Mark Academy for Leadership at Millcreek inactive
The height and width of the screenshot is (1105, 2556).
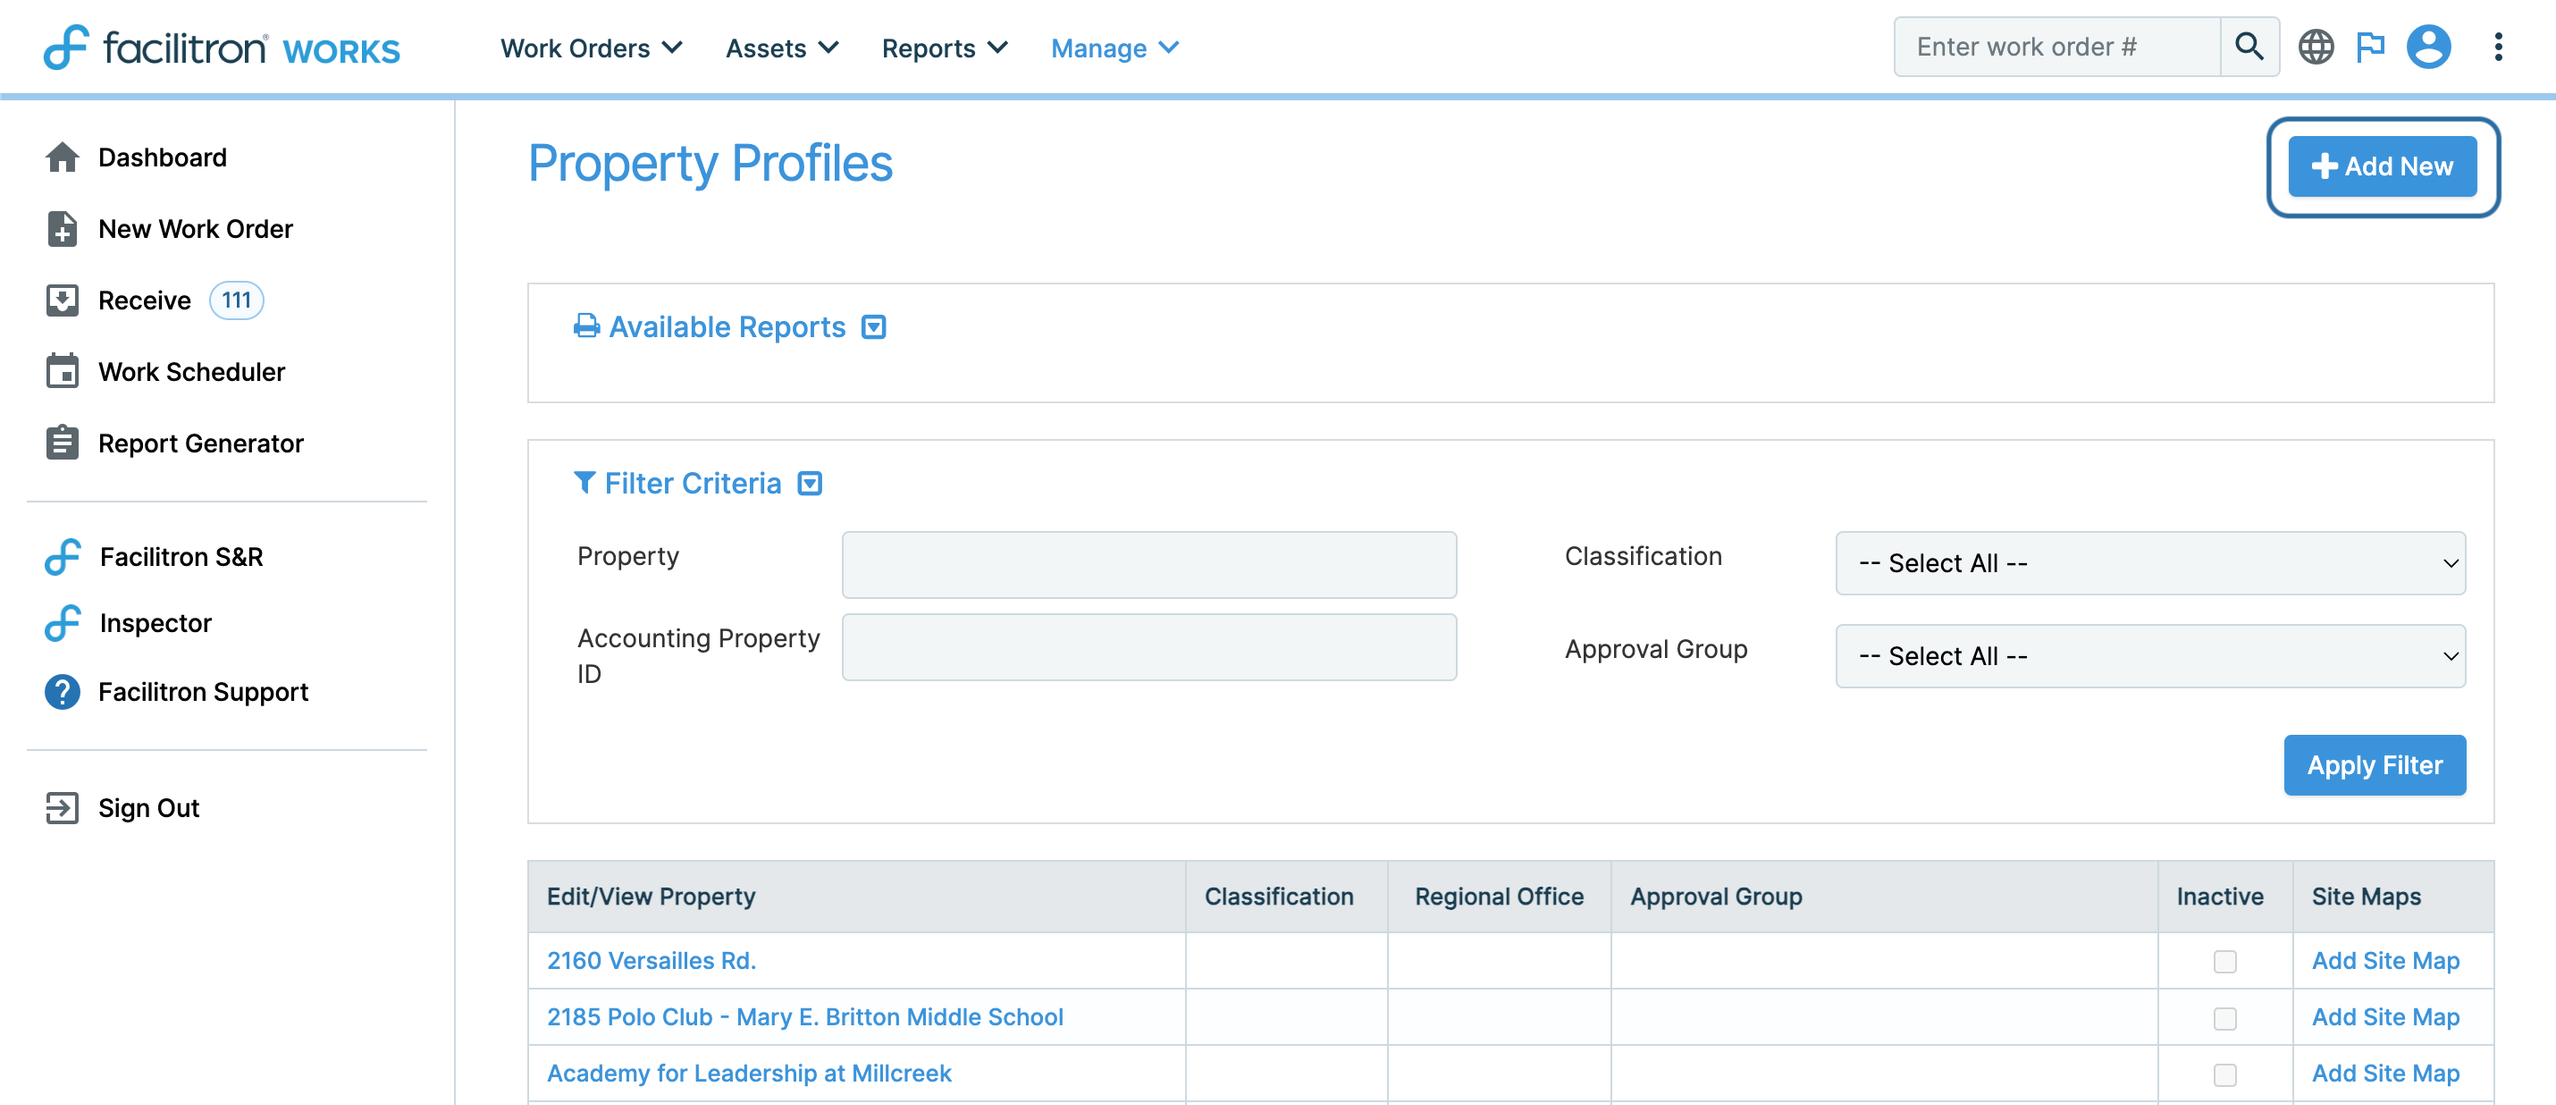point(2224,1074)
